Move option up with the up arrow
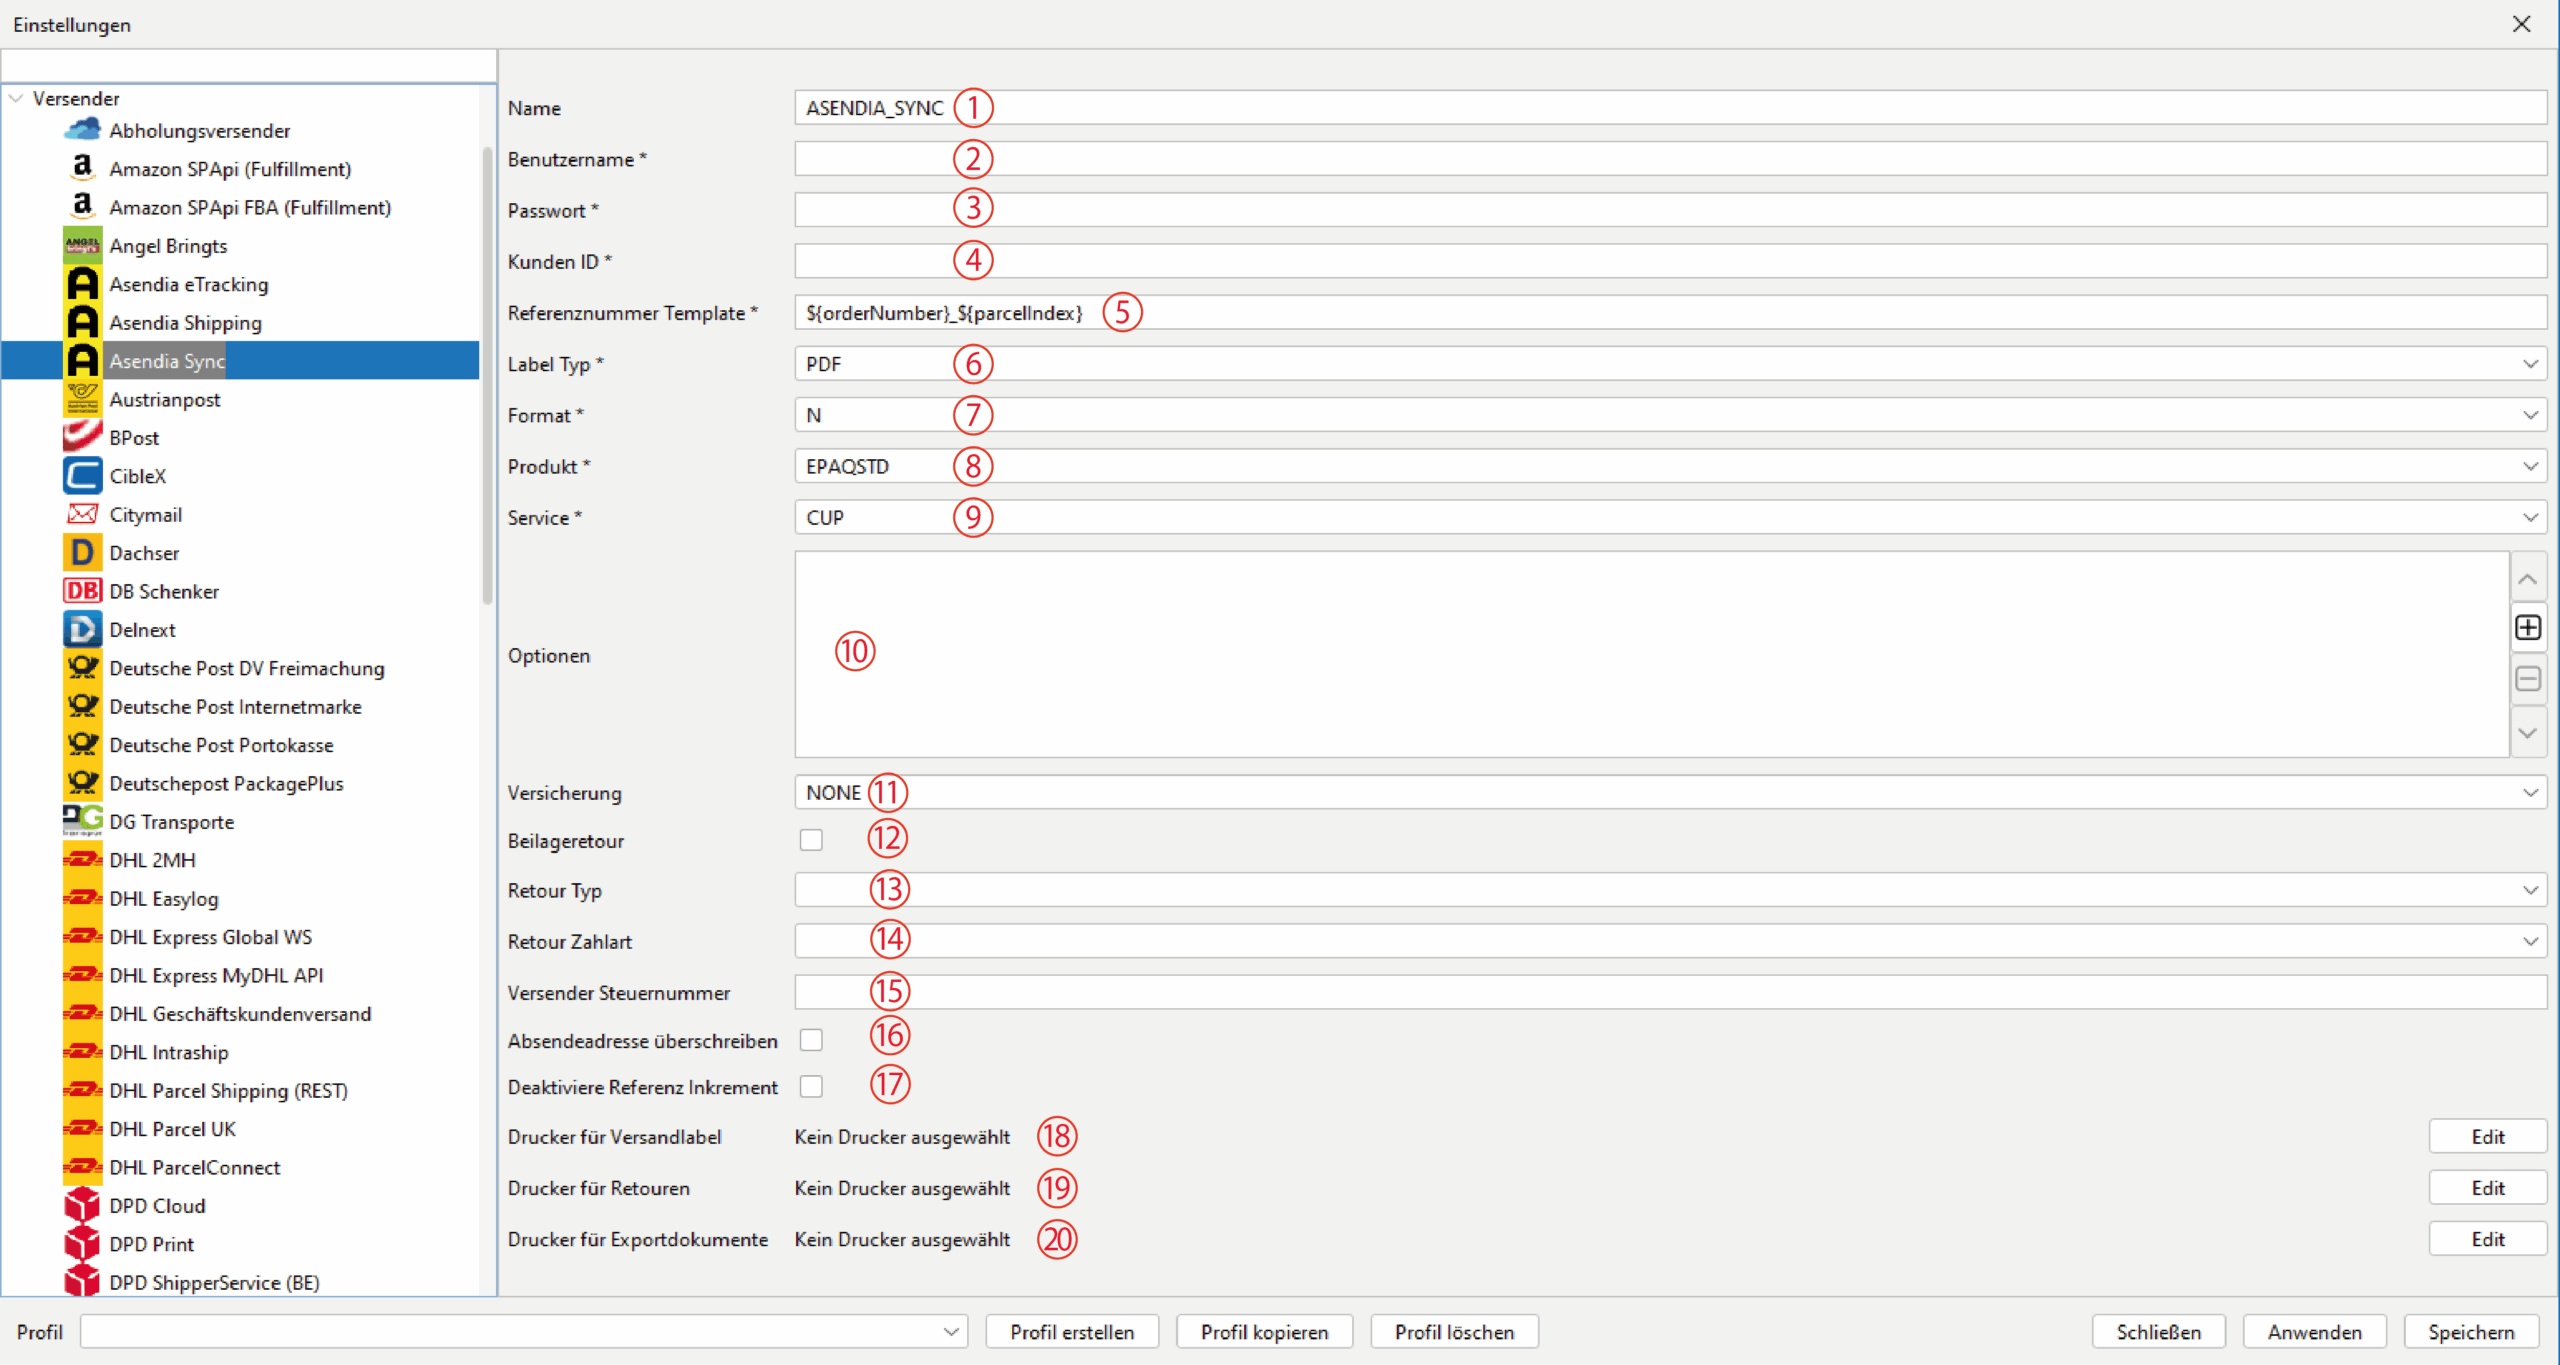Screen dimensions: 2560x1365 (x=2528, y=578)
